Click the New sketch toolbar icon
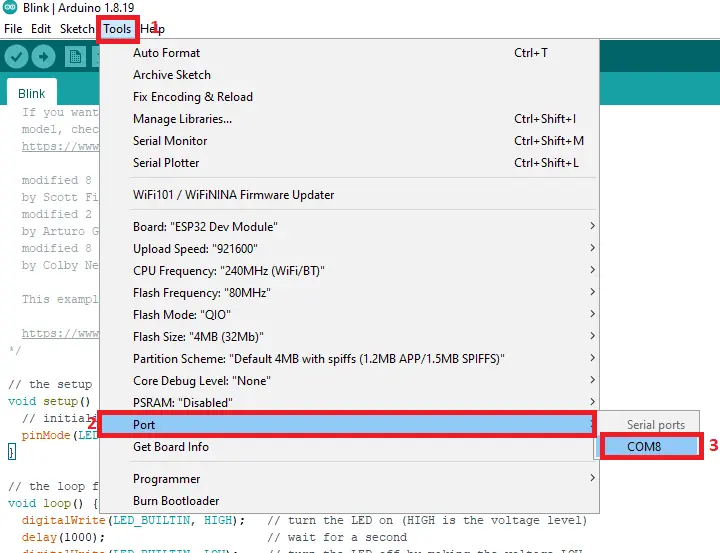720x553 pixels. (75, 57)
